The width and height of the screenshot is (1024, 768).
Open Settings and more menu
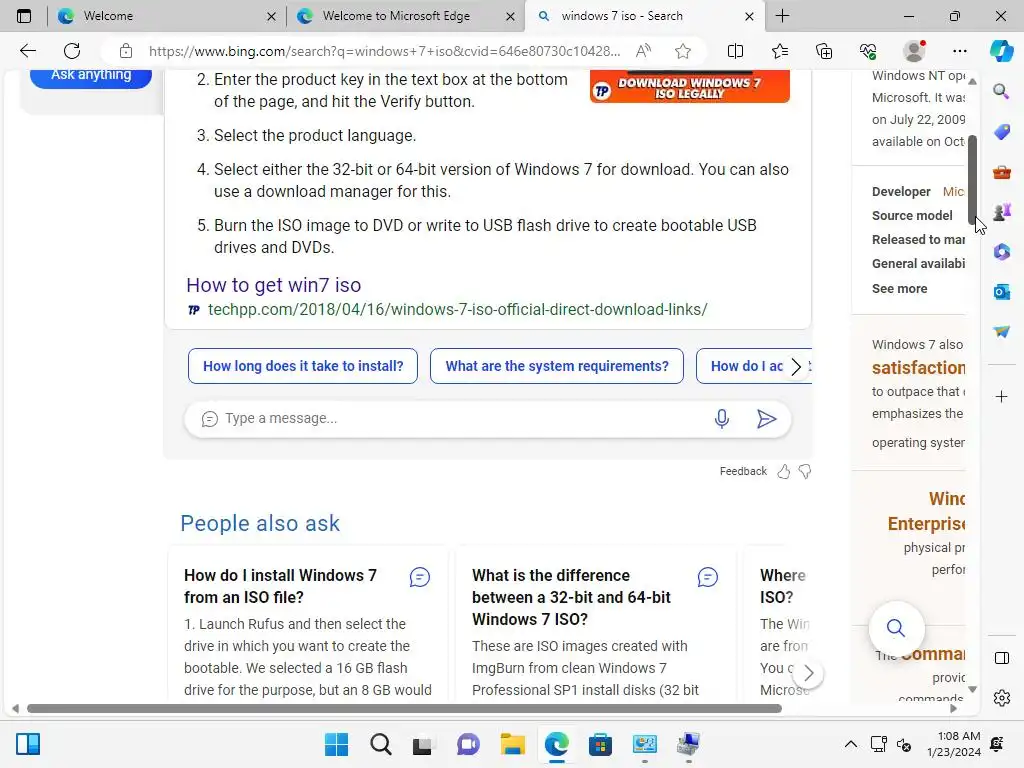coord(959,51)
